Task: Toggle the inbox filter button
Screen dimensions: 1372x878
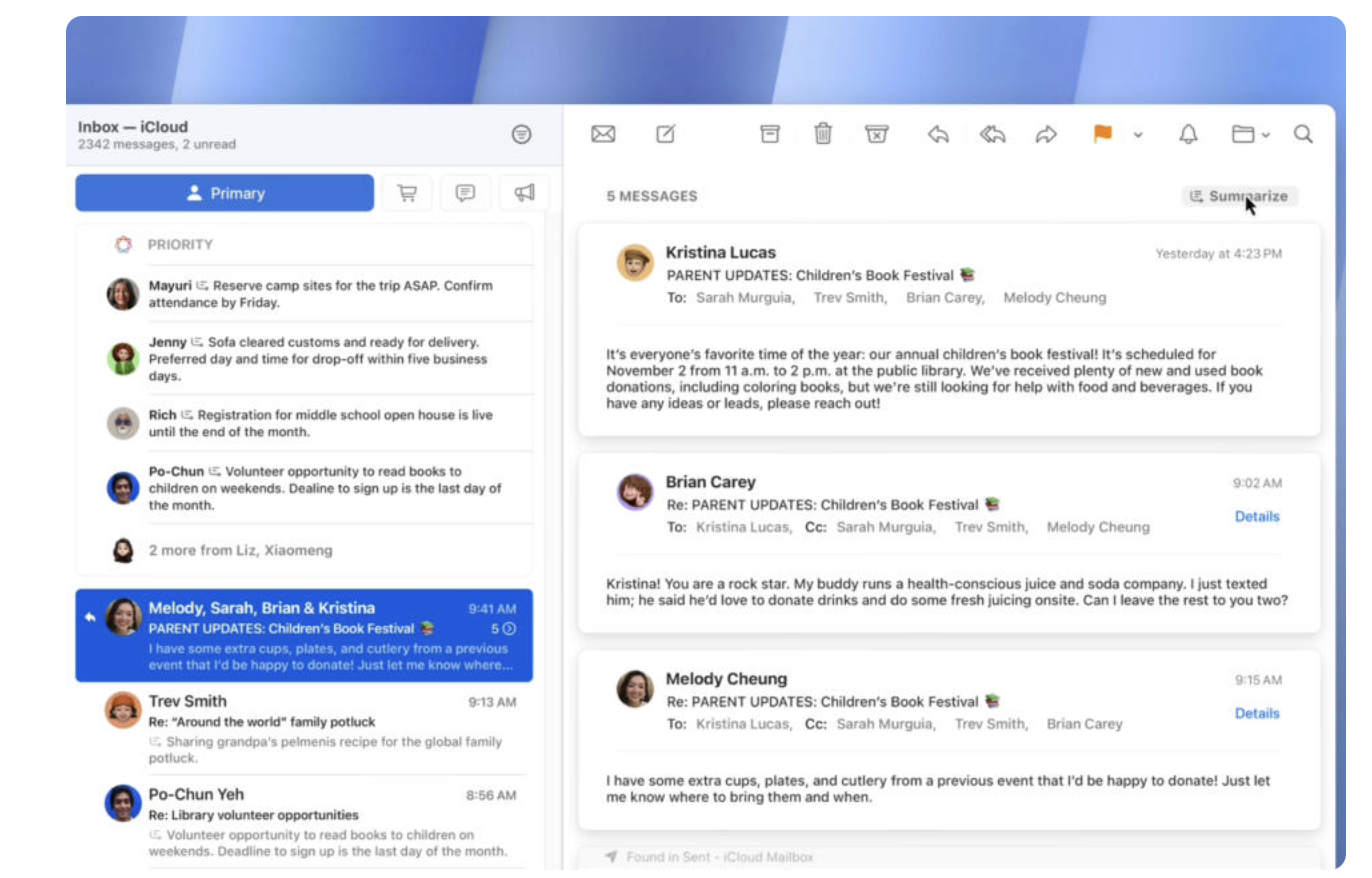Action: [x=521, y=134]
